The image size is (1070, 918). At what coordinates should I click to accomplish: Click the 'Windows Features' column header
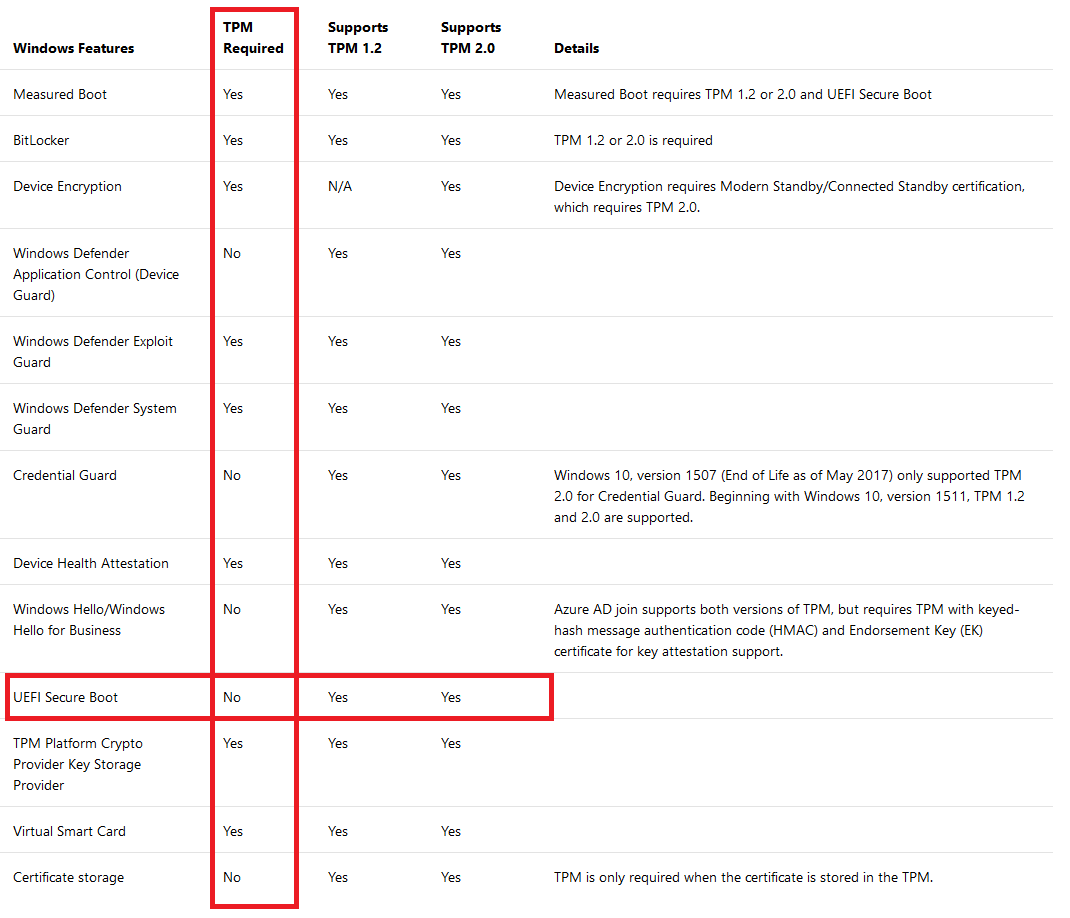74,48
